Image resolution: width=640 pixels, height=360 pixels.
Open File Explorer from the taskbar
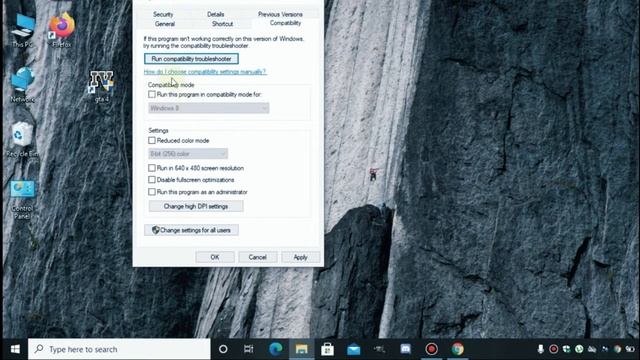302,349
